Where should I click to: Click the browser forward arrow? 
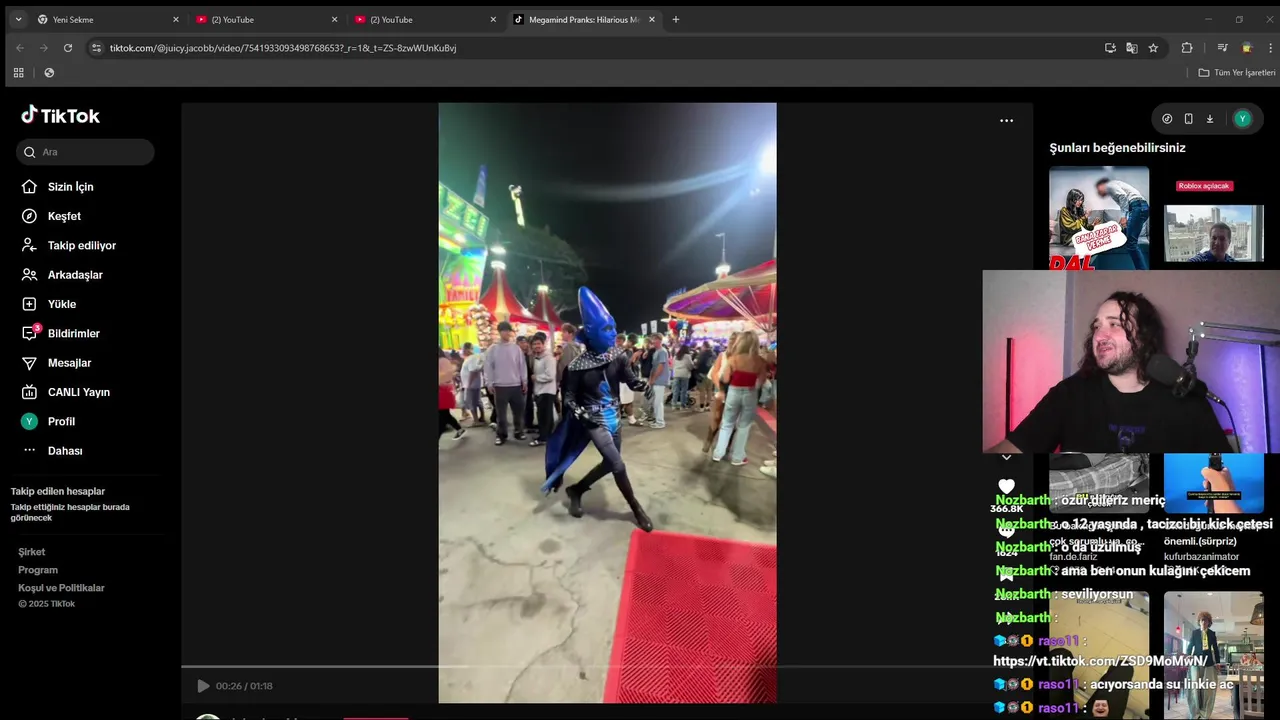[x=43, y=48]
